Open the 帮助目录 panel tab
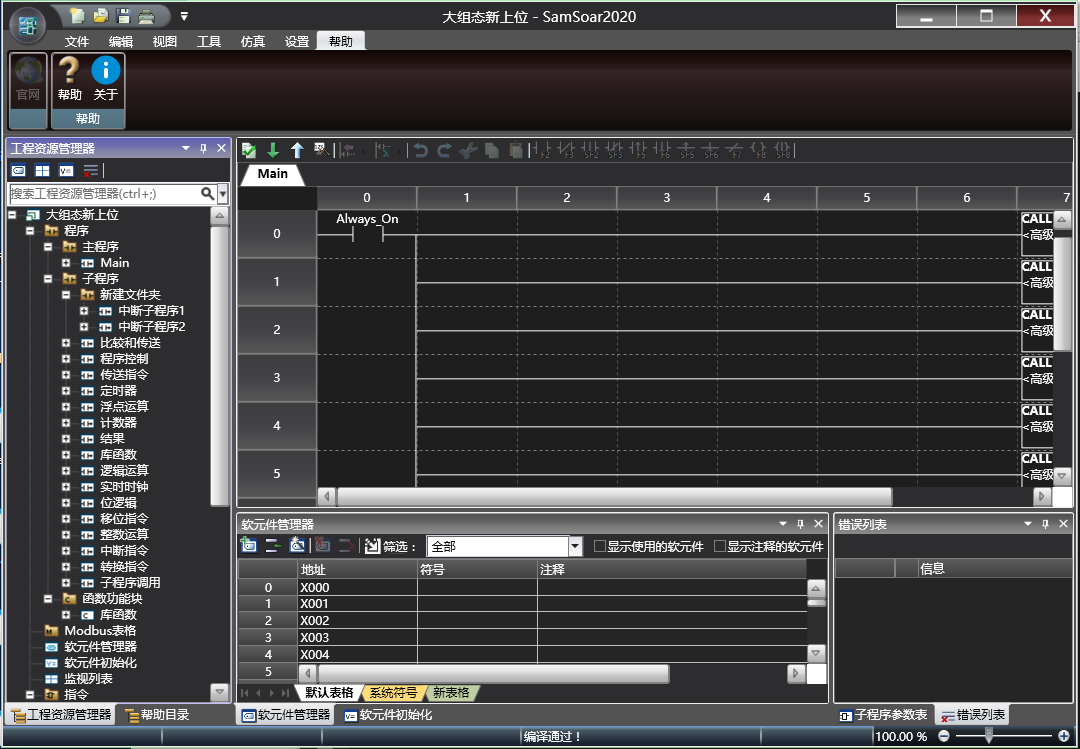Viewport: 1080px width, 749px height. pyautogui.click(x=156, y=715)
